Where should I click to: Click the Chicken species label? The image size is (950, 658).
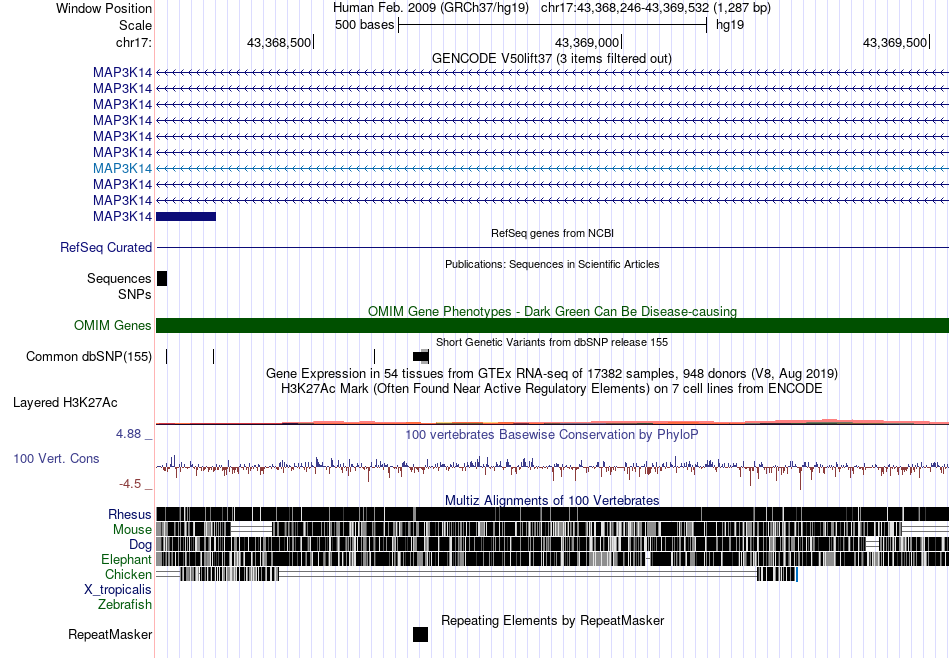[x=128, y=574]
